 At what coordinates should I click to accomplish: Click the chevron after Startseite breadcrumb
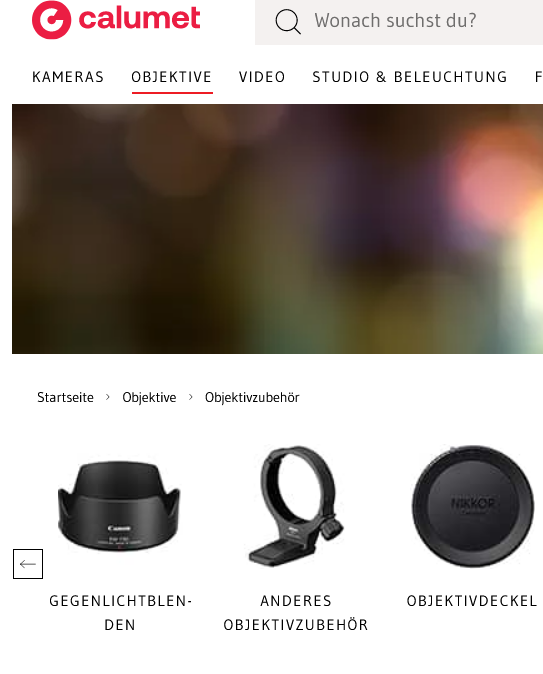coord(108,397)
